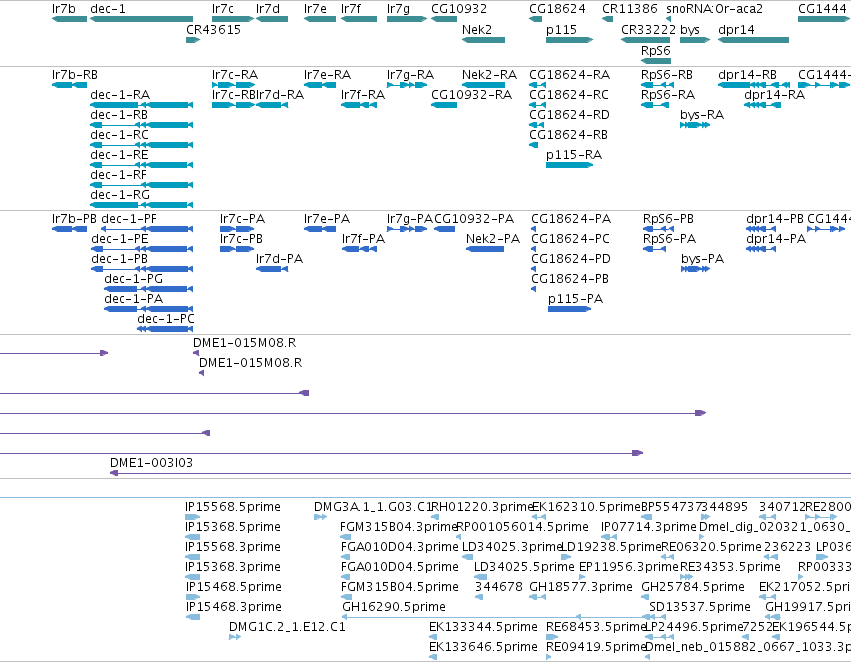Click the Ir7g gene label
This screenshot has height=662, width=851.
(x=398, y=9)
